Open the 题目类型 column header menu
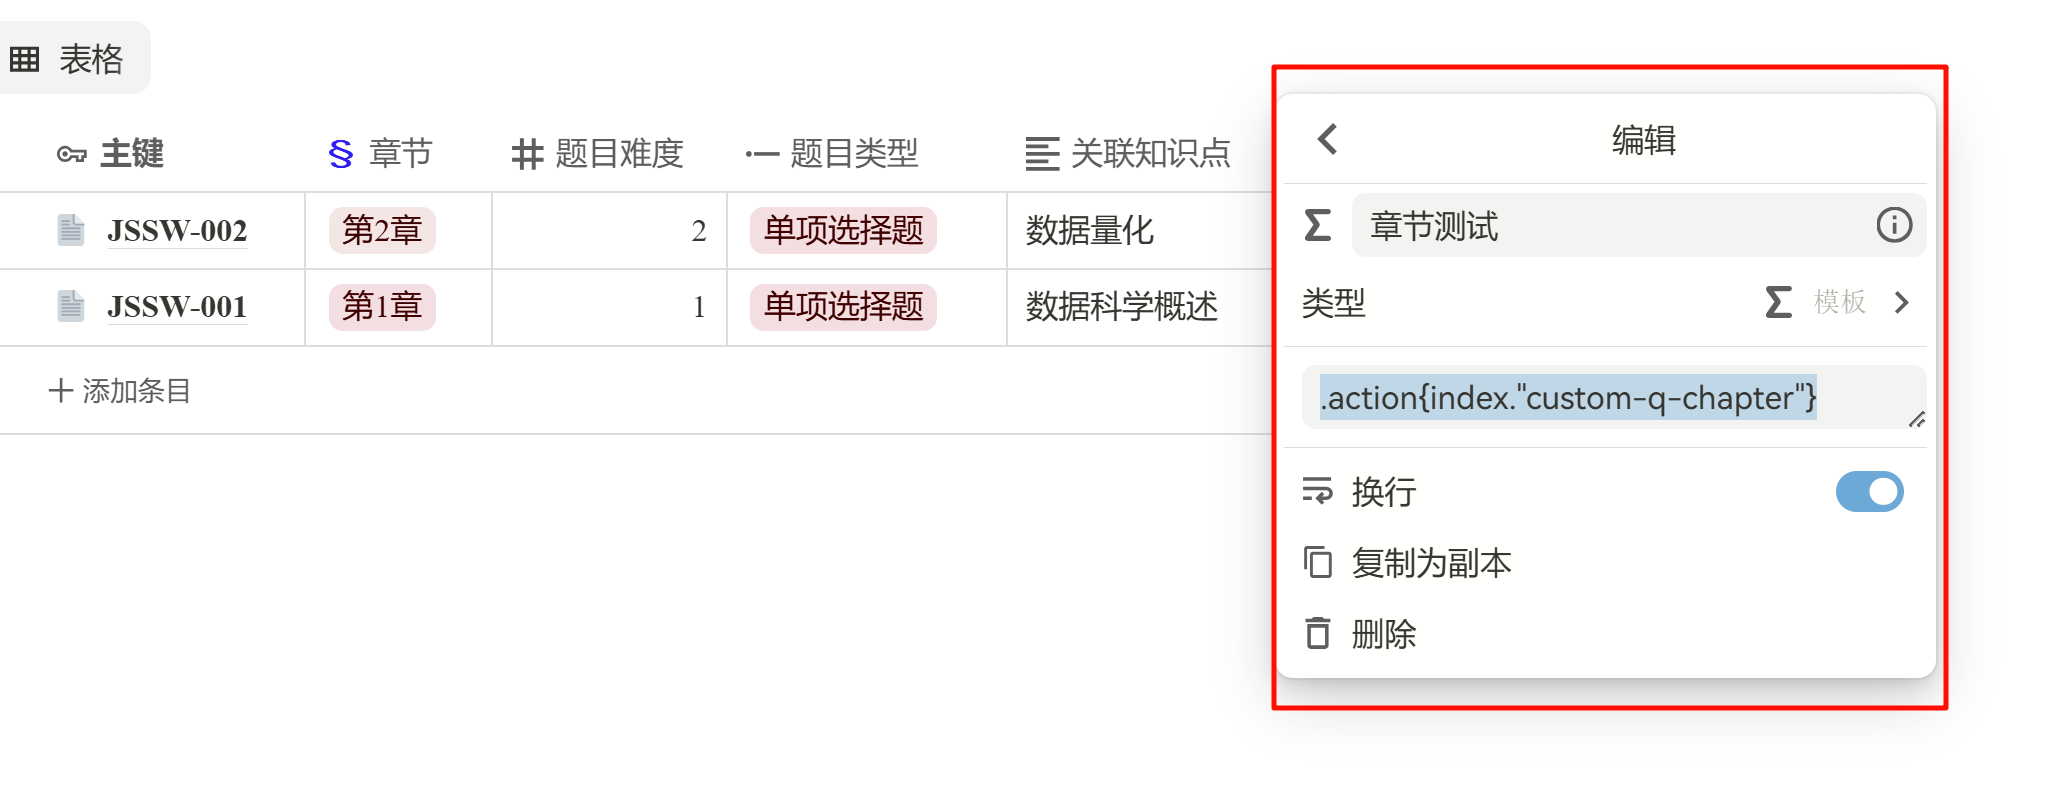The image size is (2049, 812). tap(832, 154)
